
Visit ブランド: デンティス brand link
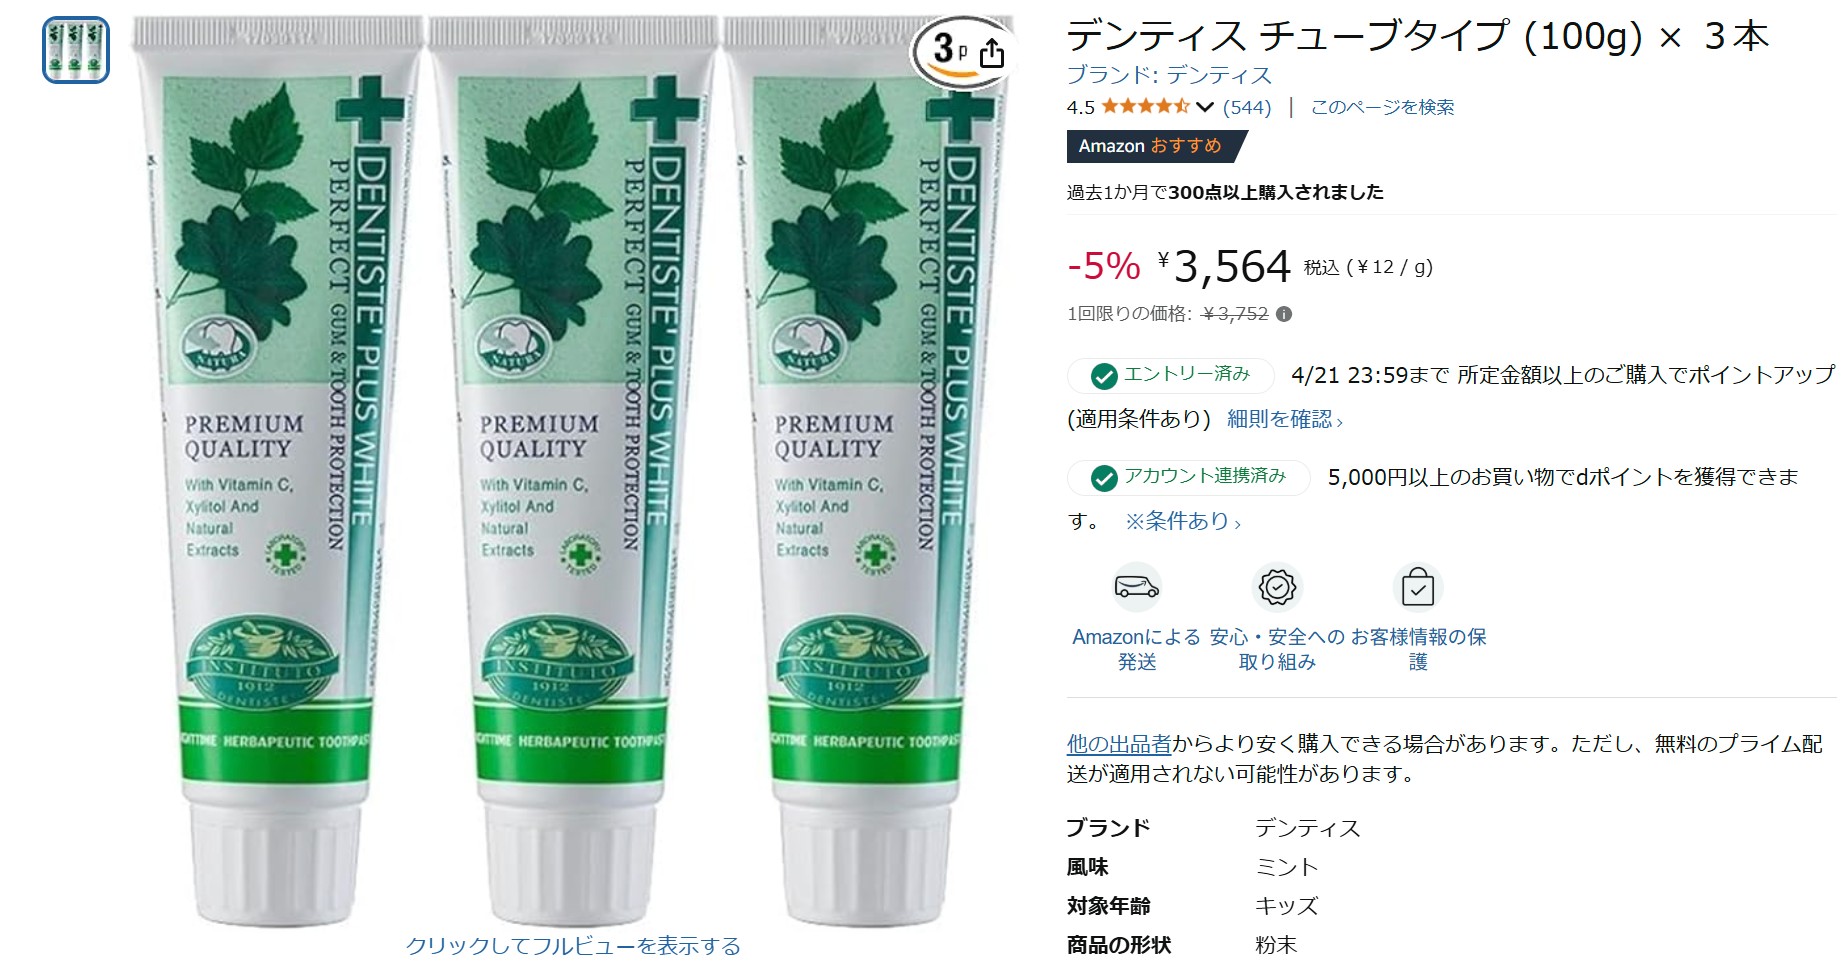click(x=1169, y=75)
